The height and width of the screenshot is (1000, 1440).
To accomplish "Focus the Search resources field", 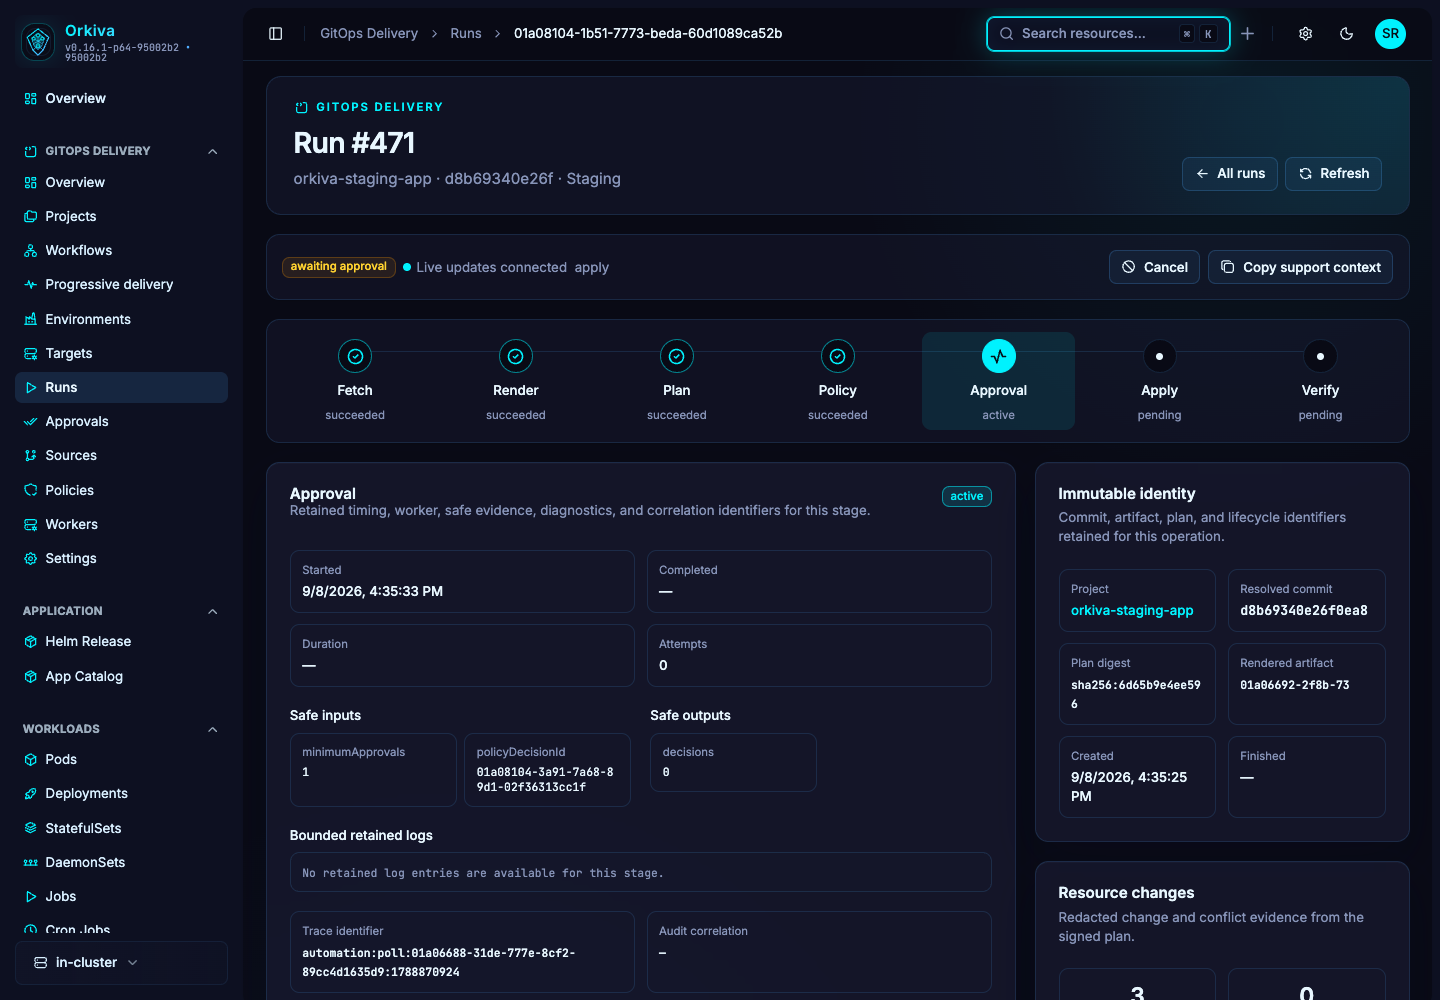I will coord(1108,34).
